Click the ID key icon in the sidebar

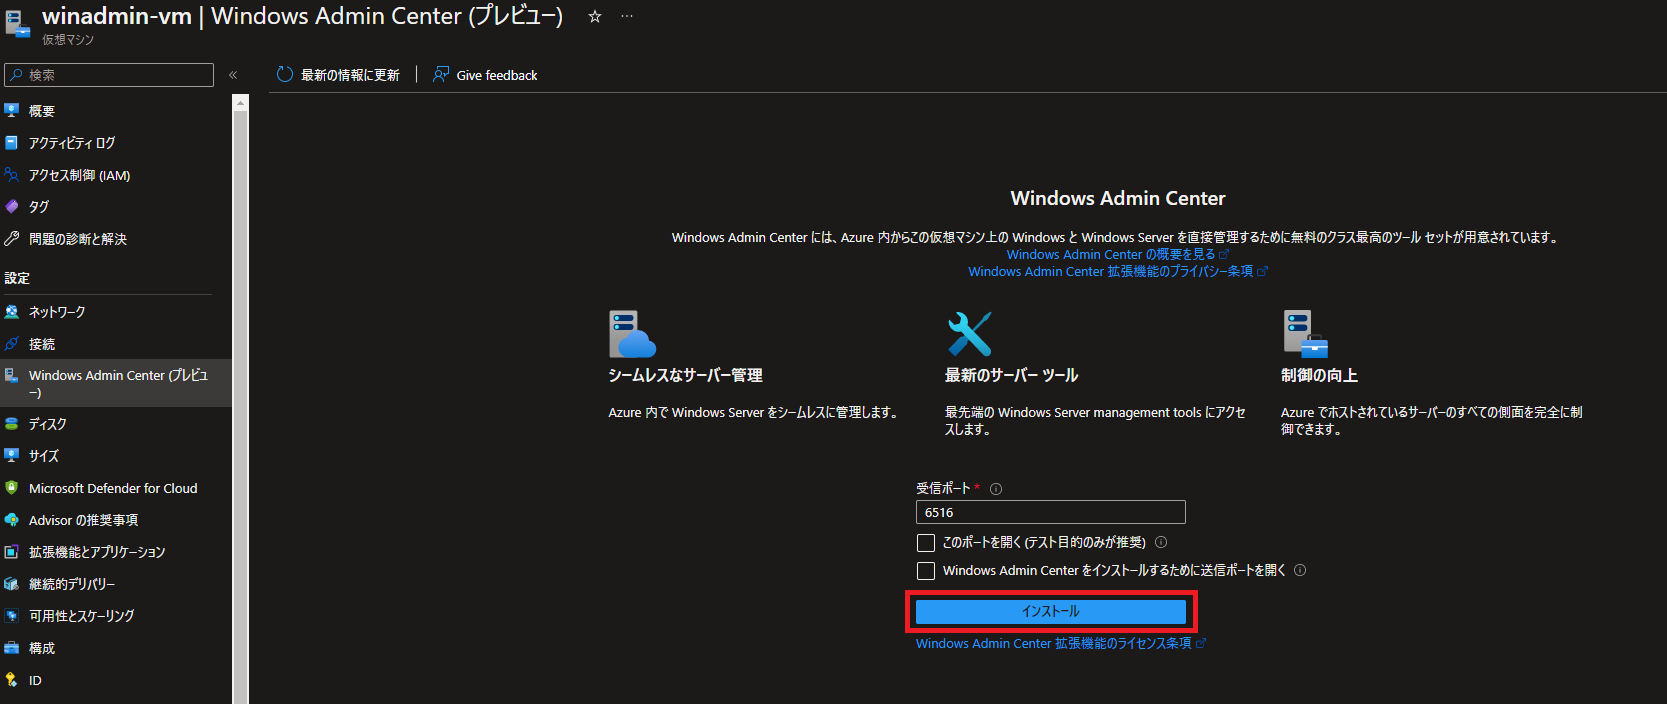click(12, 680)
